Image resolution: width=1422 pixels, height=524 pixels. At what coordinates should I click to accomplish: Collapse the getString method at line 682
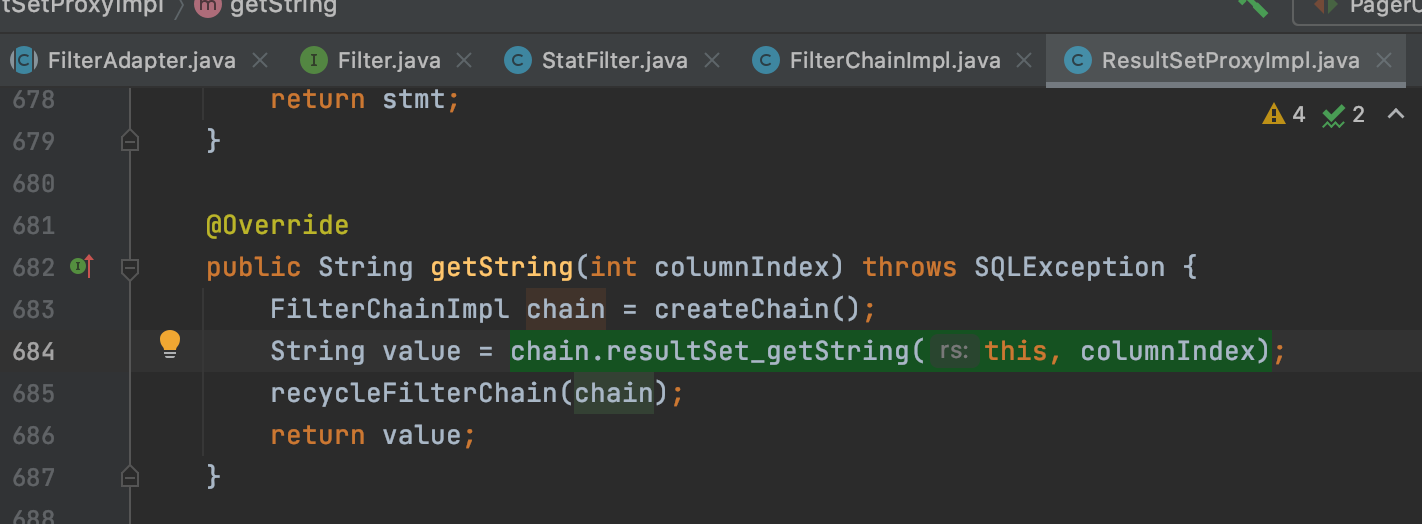129,268
